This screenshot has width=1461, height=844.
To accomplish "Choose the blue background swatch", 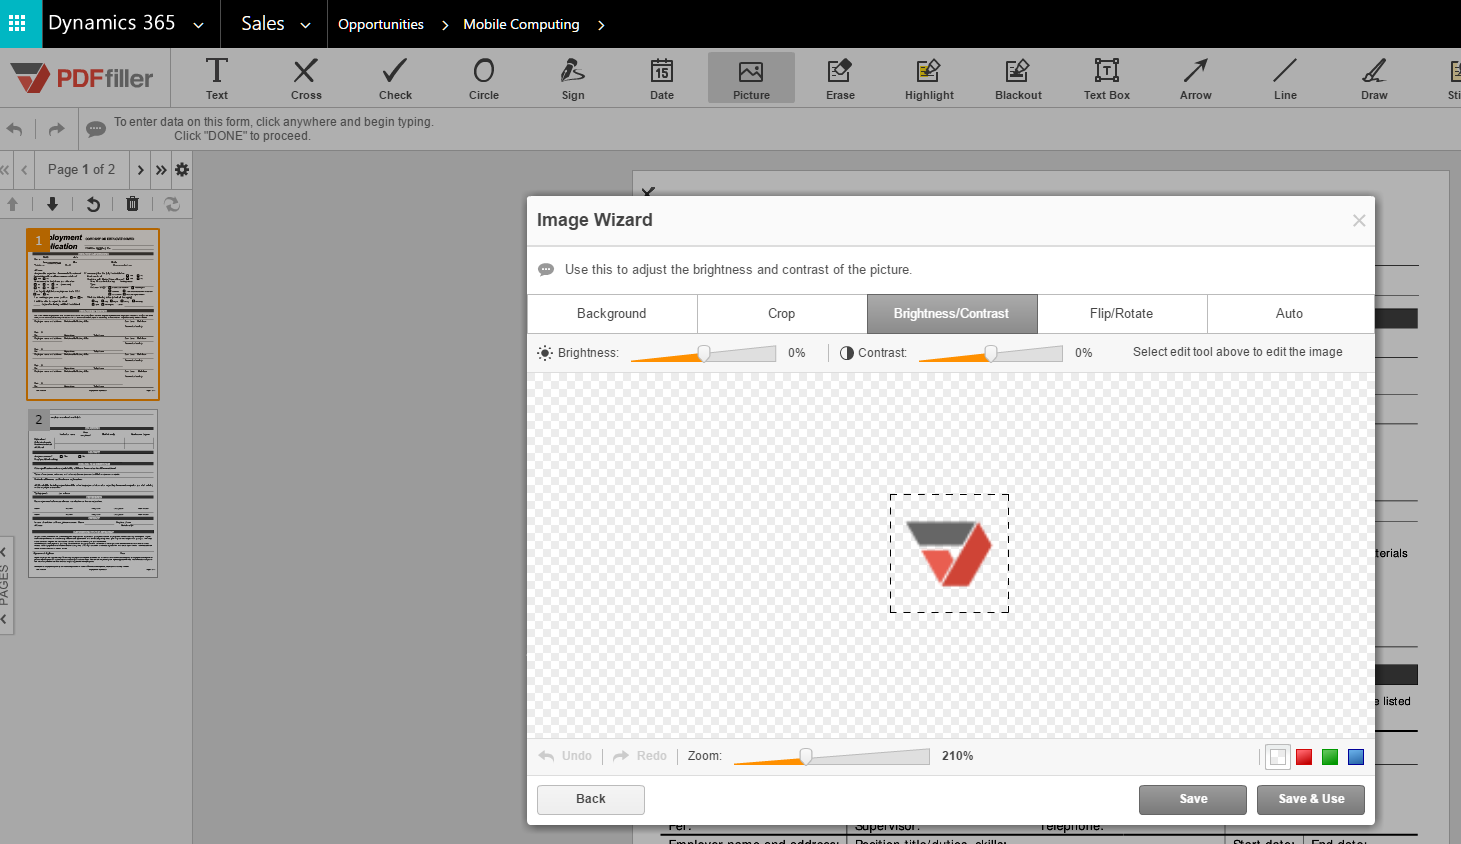I will [x=1356, y=757].
